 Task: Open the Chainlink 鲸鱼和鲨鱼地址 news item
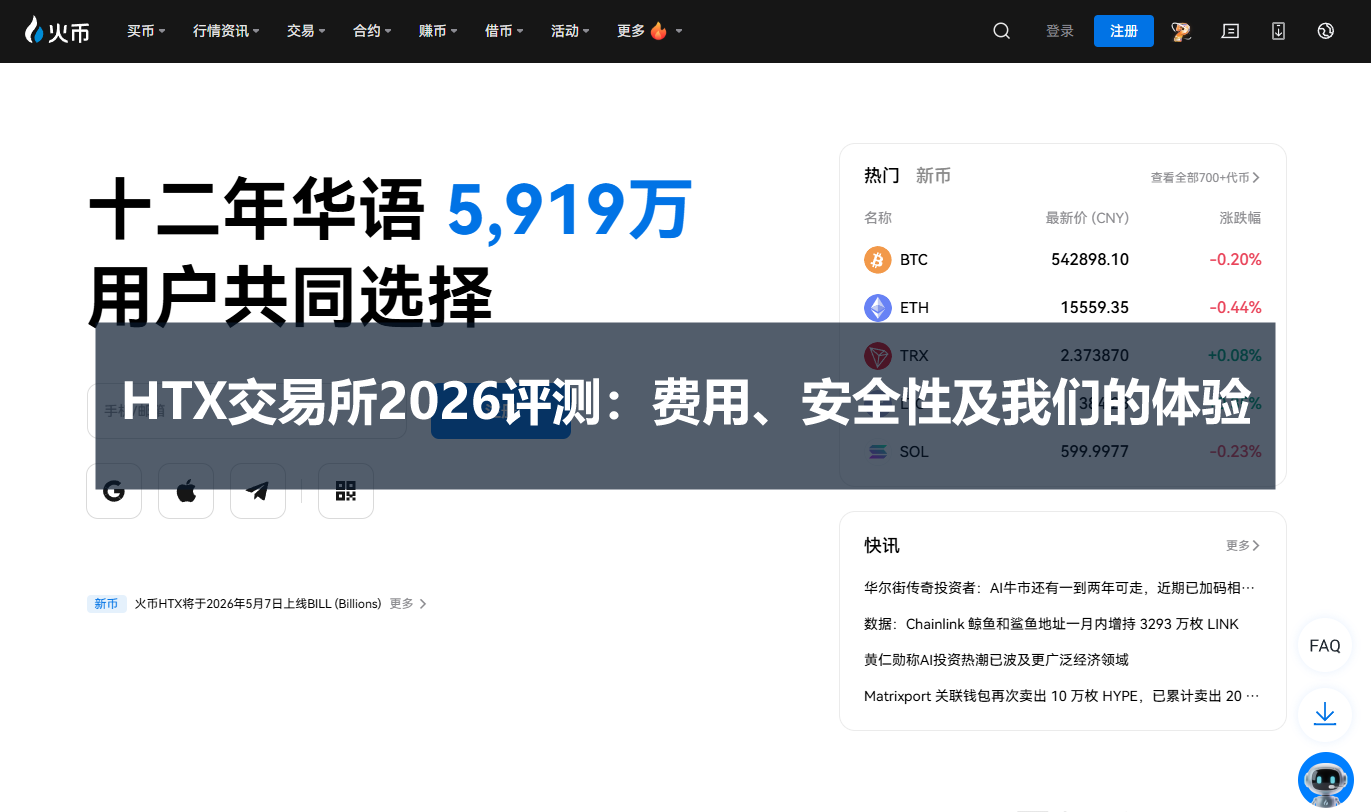[x=1051, y=624]
